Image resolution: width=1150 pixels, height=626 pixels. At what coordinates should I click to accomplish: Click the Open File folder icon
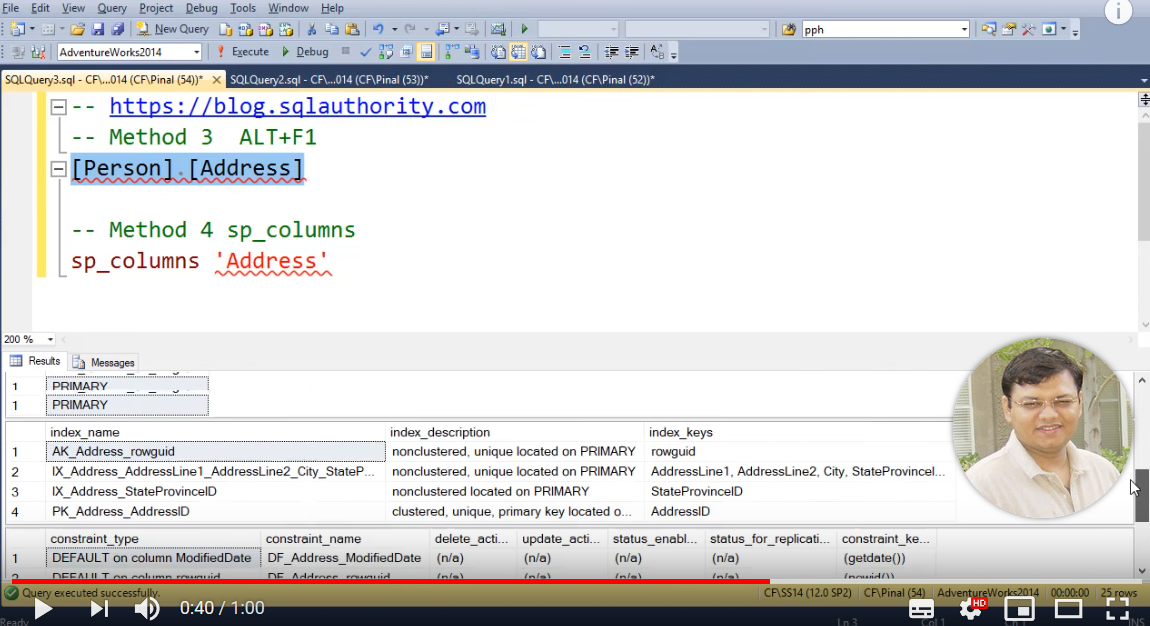click(x=77, y=29)
